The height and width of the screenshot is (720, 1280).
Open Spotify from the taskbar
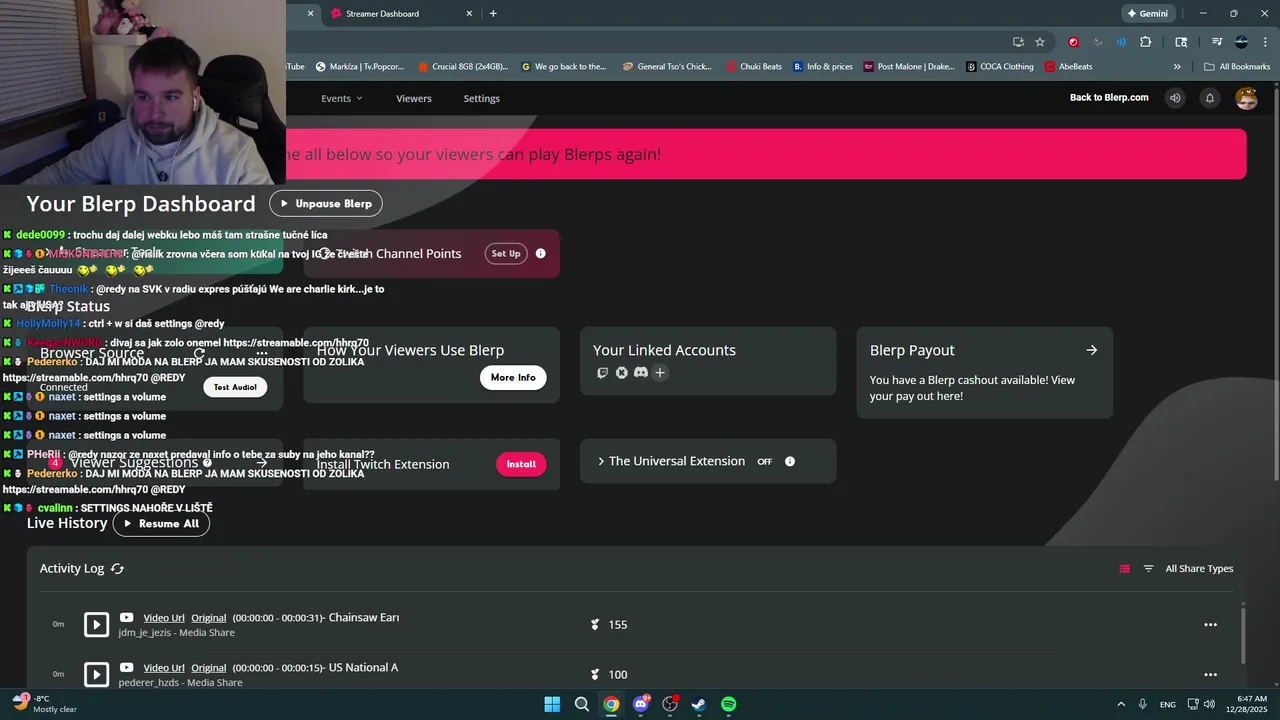pyautogui.click(x=729, y=704)
